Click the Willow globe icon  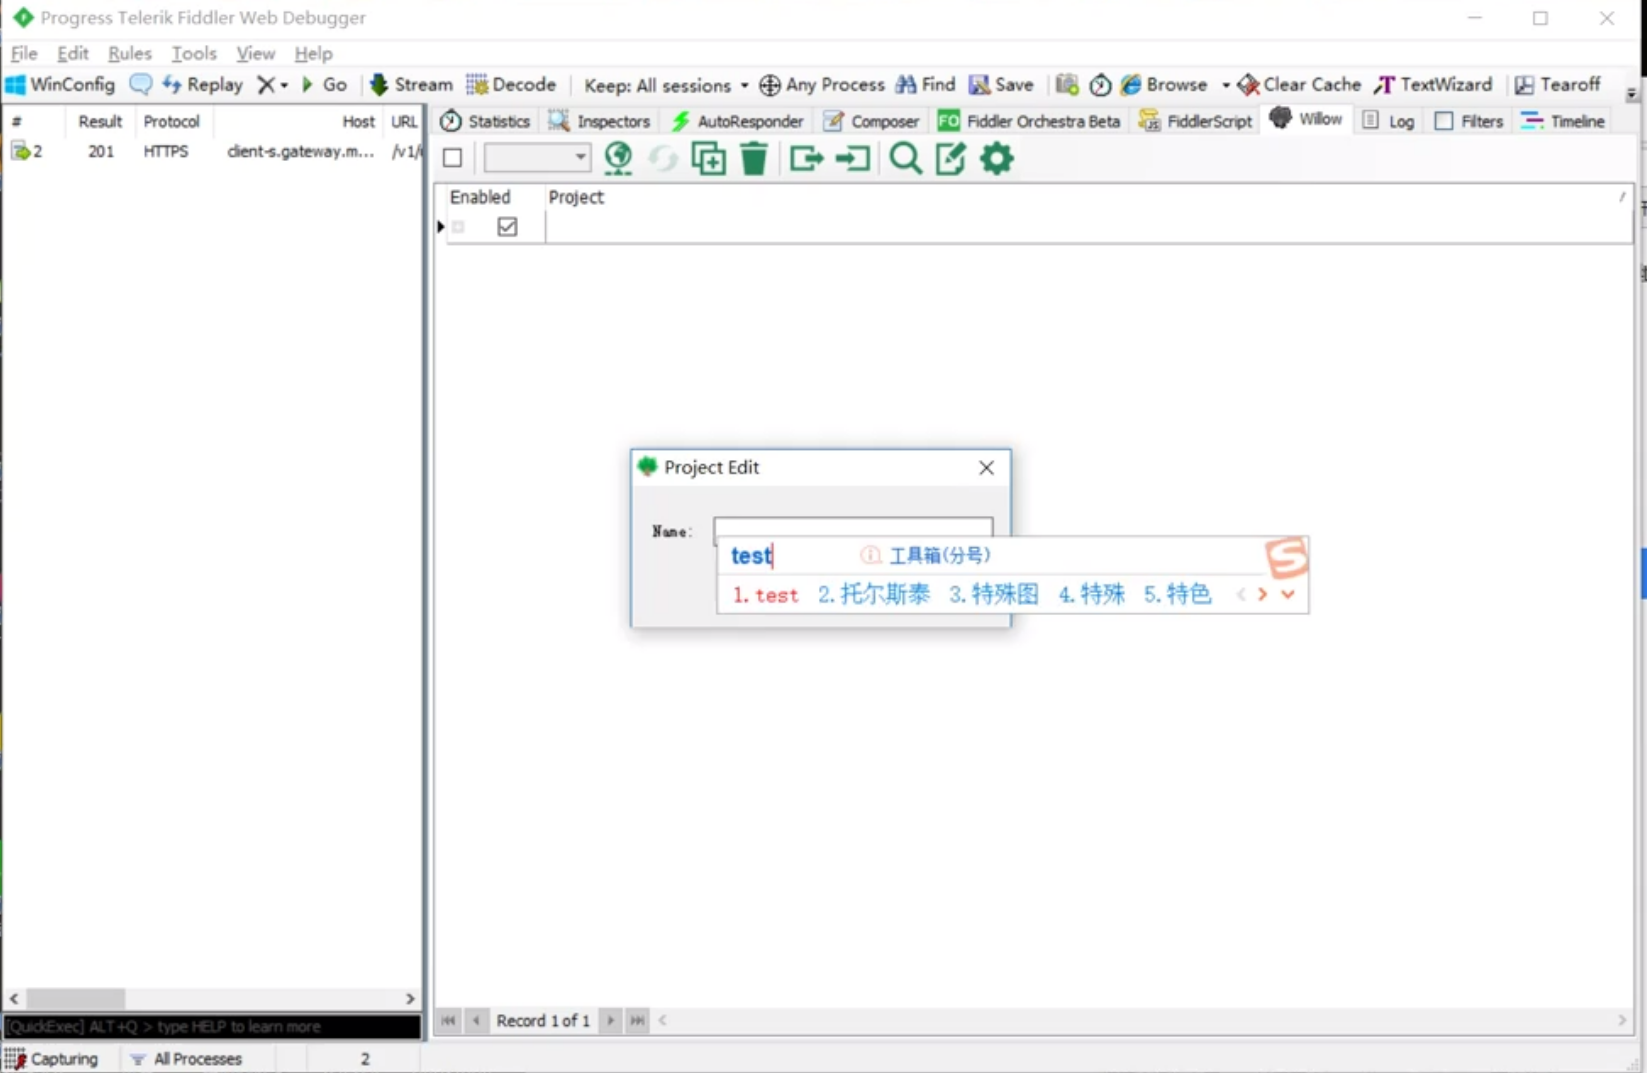[x=619, y=158]
